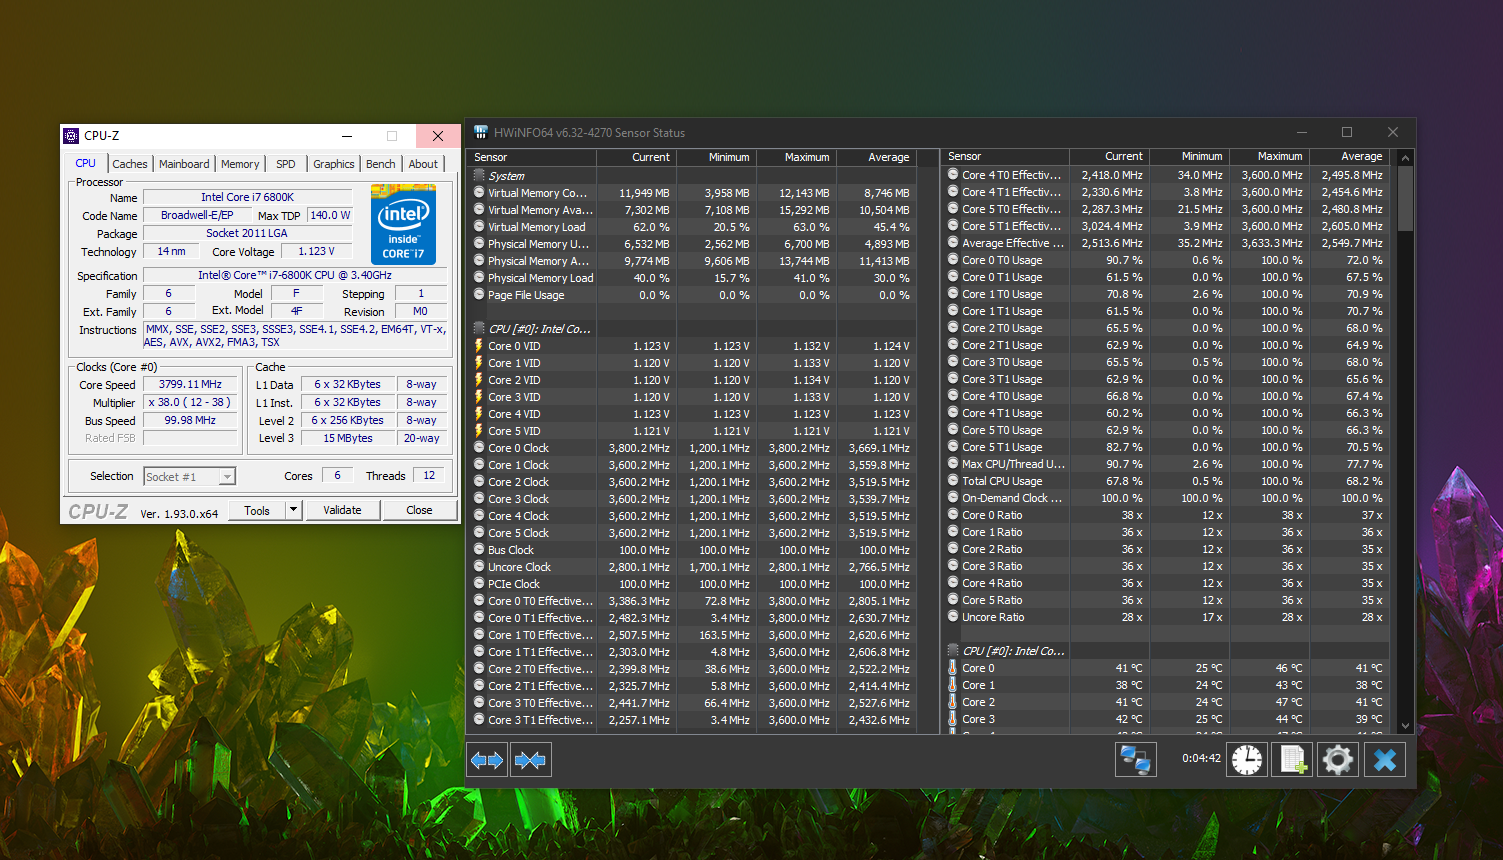Select the Physical Memory Load row

[x=693, y=278]
